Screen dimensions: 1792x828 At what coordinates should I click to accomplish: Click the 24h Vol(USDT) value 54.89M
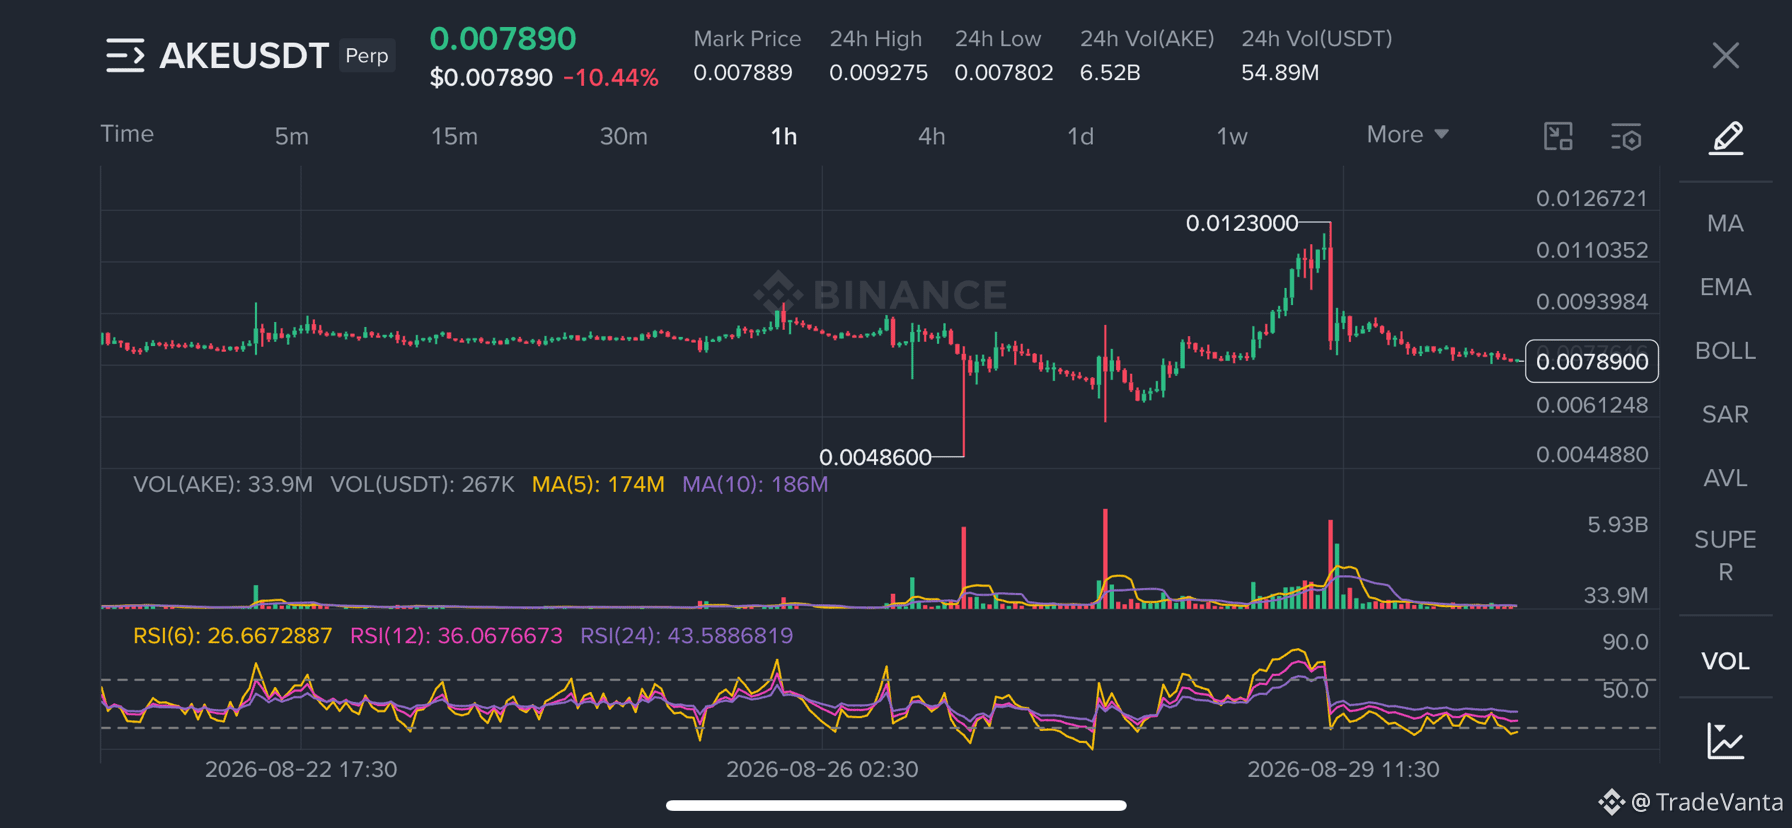[1280, 73]
